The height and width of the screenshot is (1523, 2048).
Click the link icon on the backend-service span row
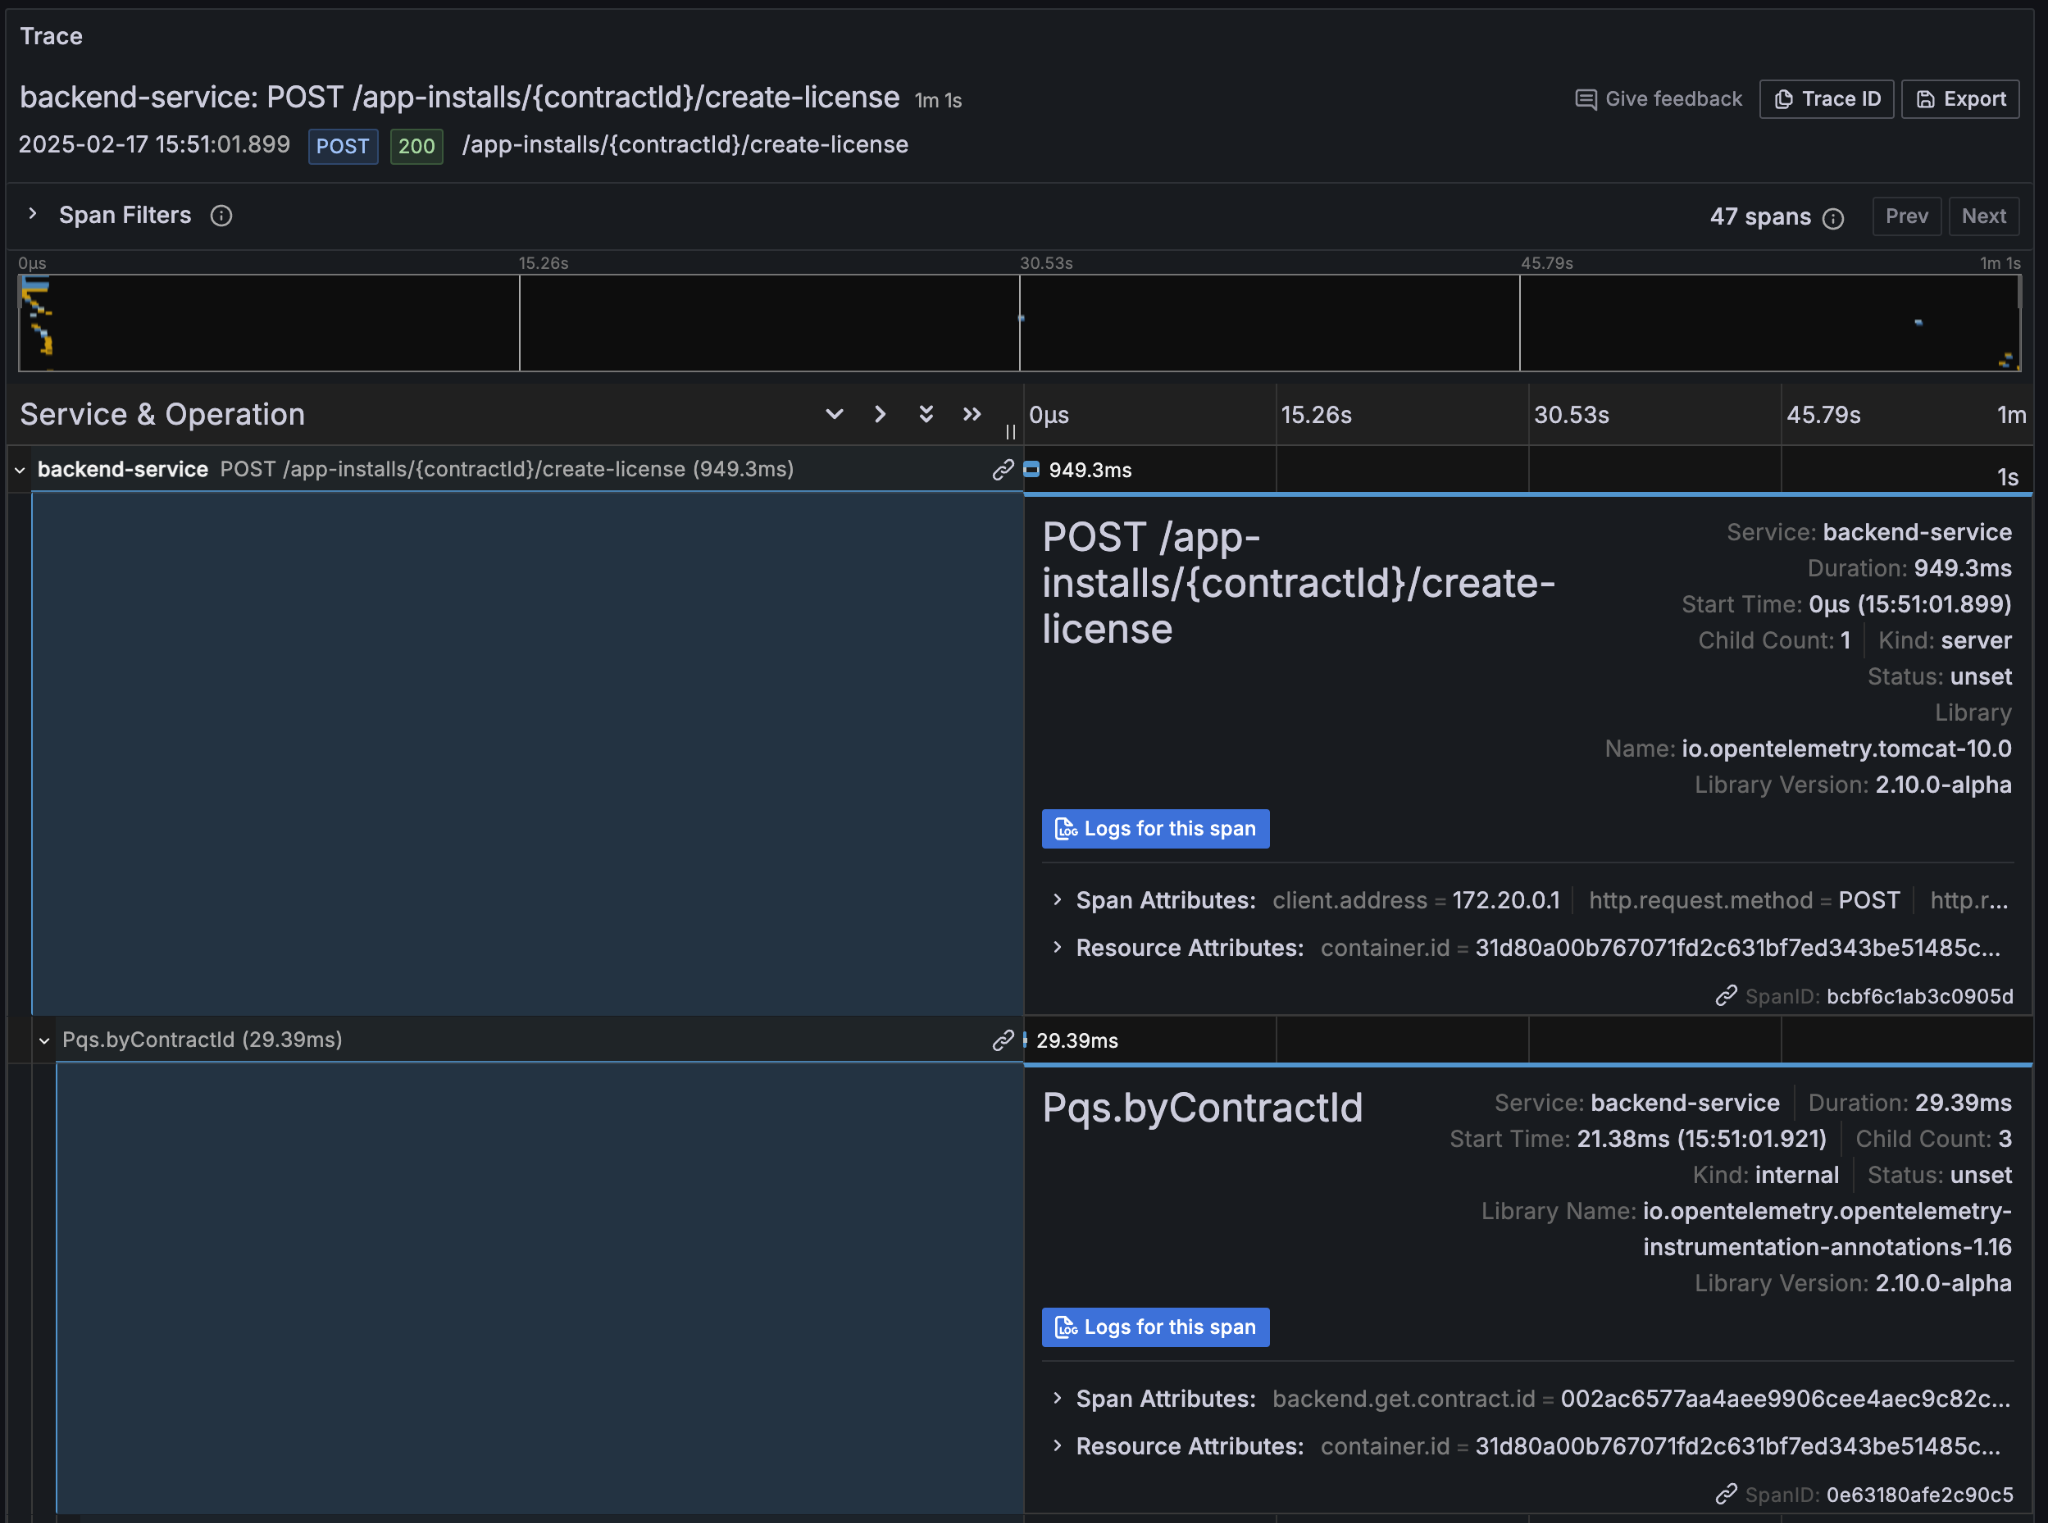[x=1002, y=469]
